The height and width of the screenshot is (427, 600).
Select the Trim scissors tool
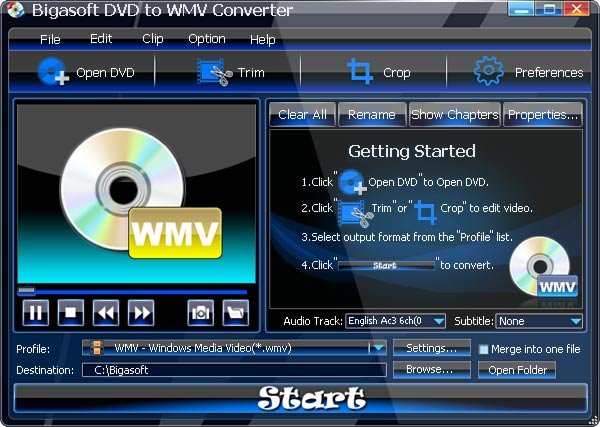tap(214, 72)
